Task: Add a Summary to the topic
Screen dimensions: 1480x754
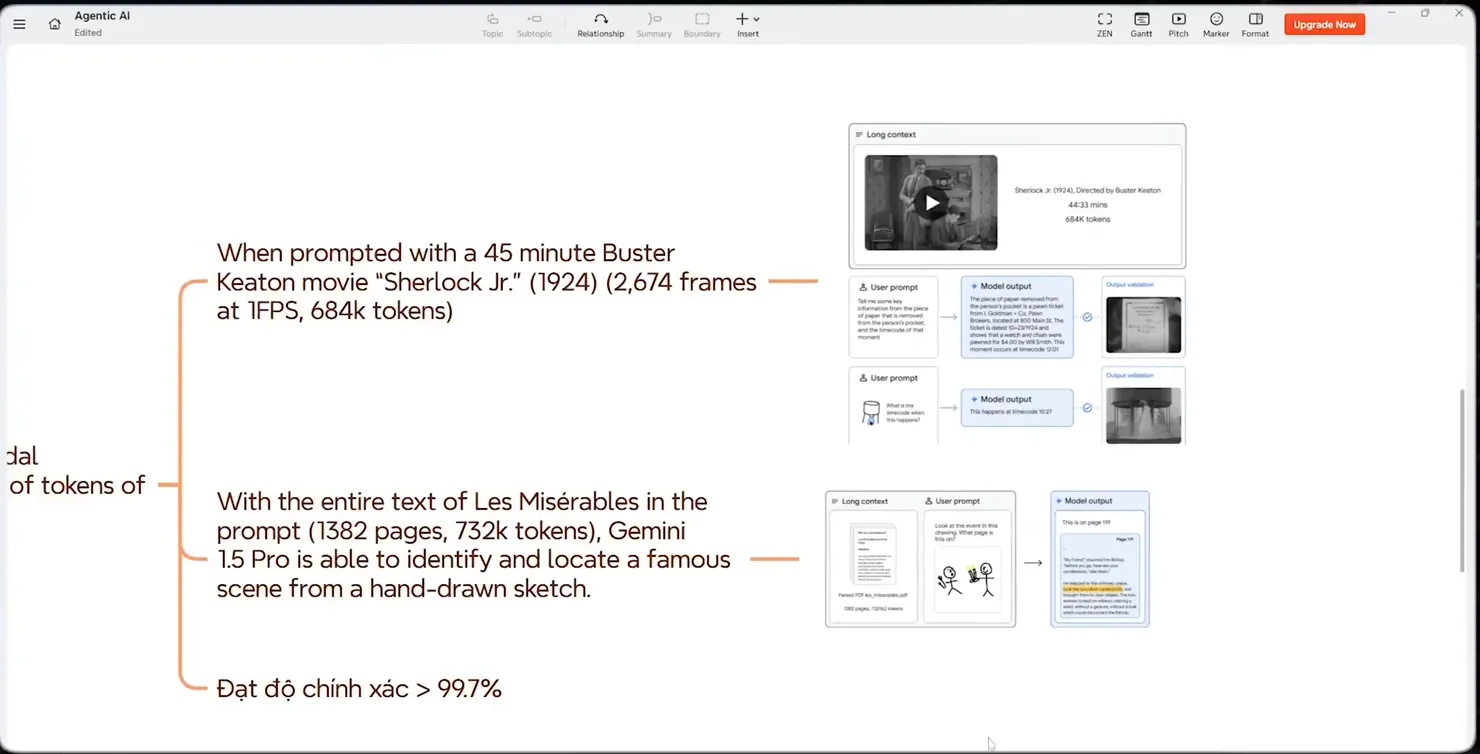Action: [x=654, y=25]
